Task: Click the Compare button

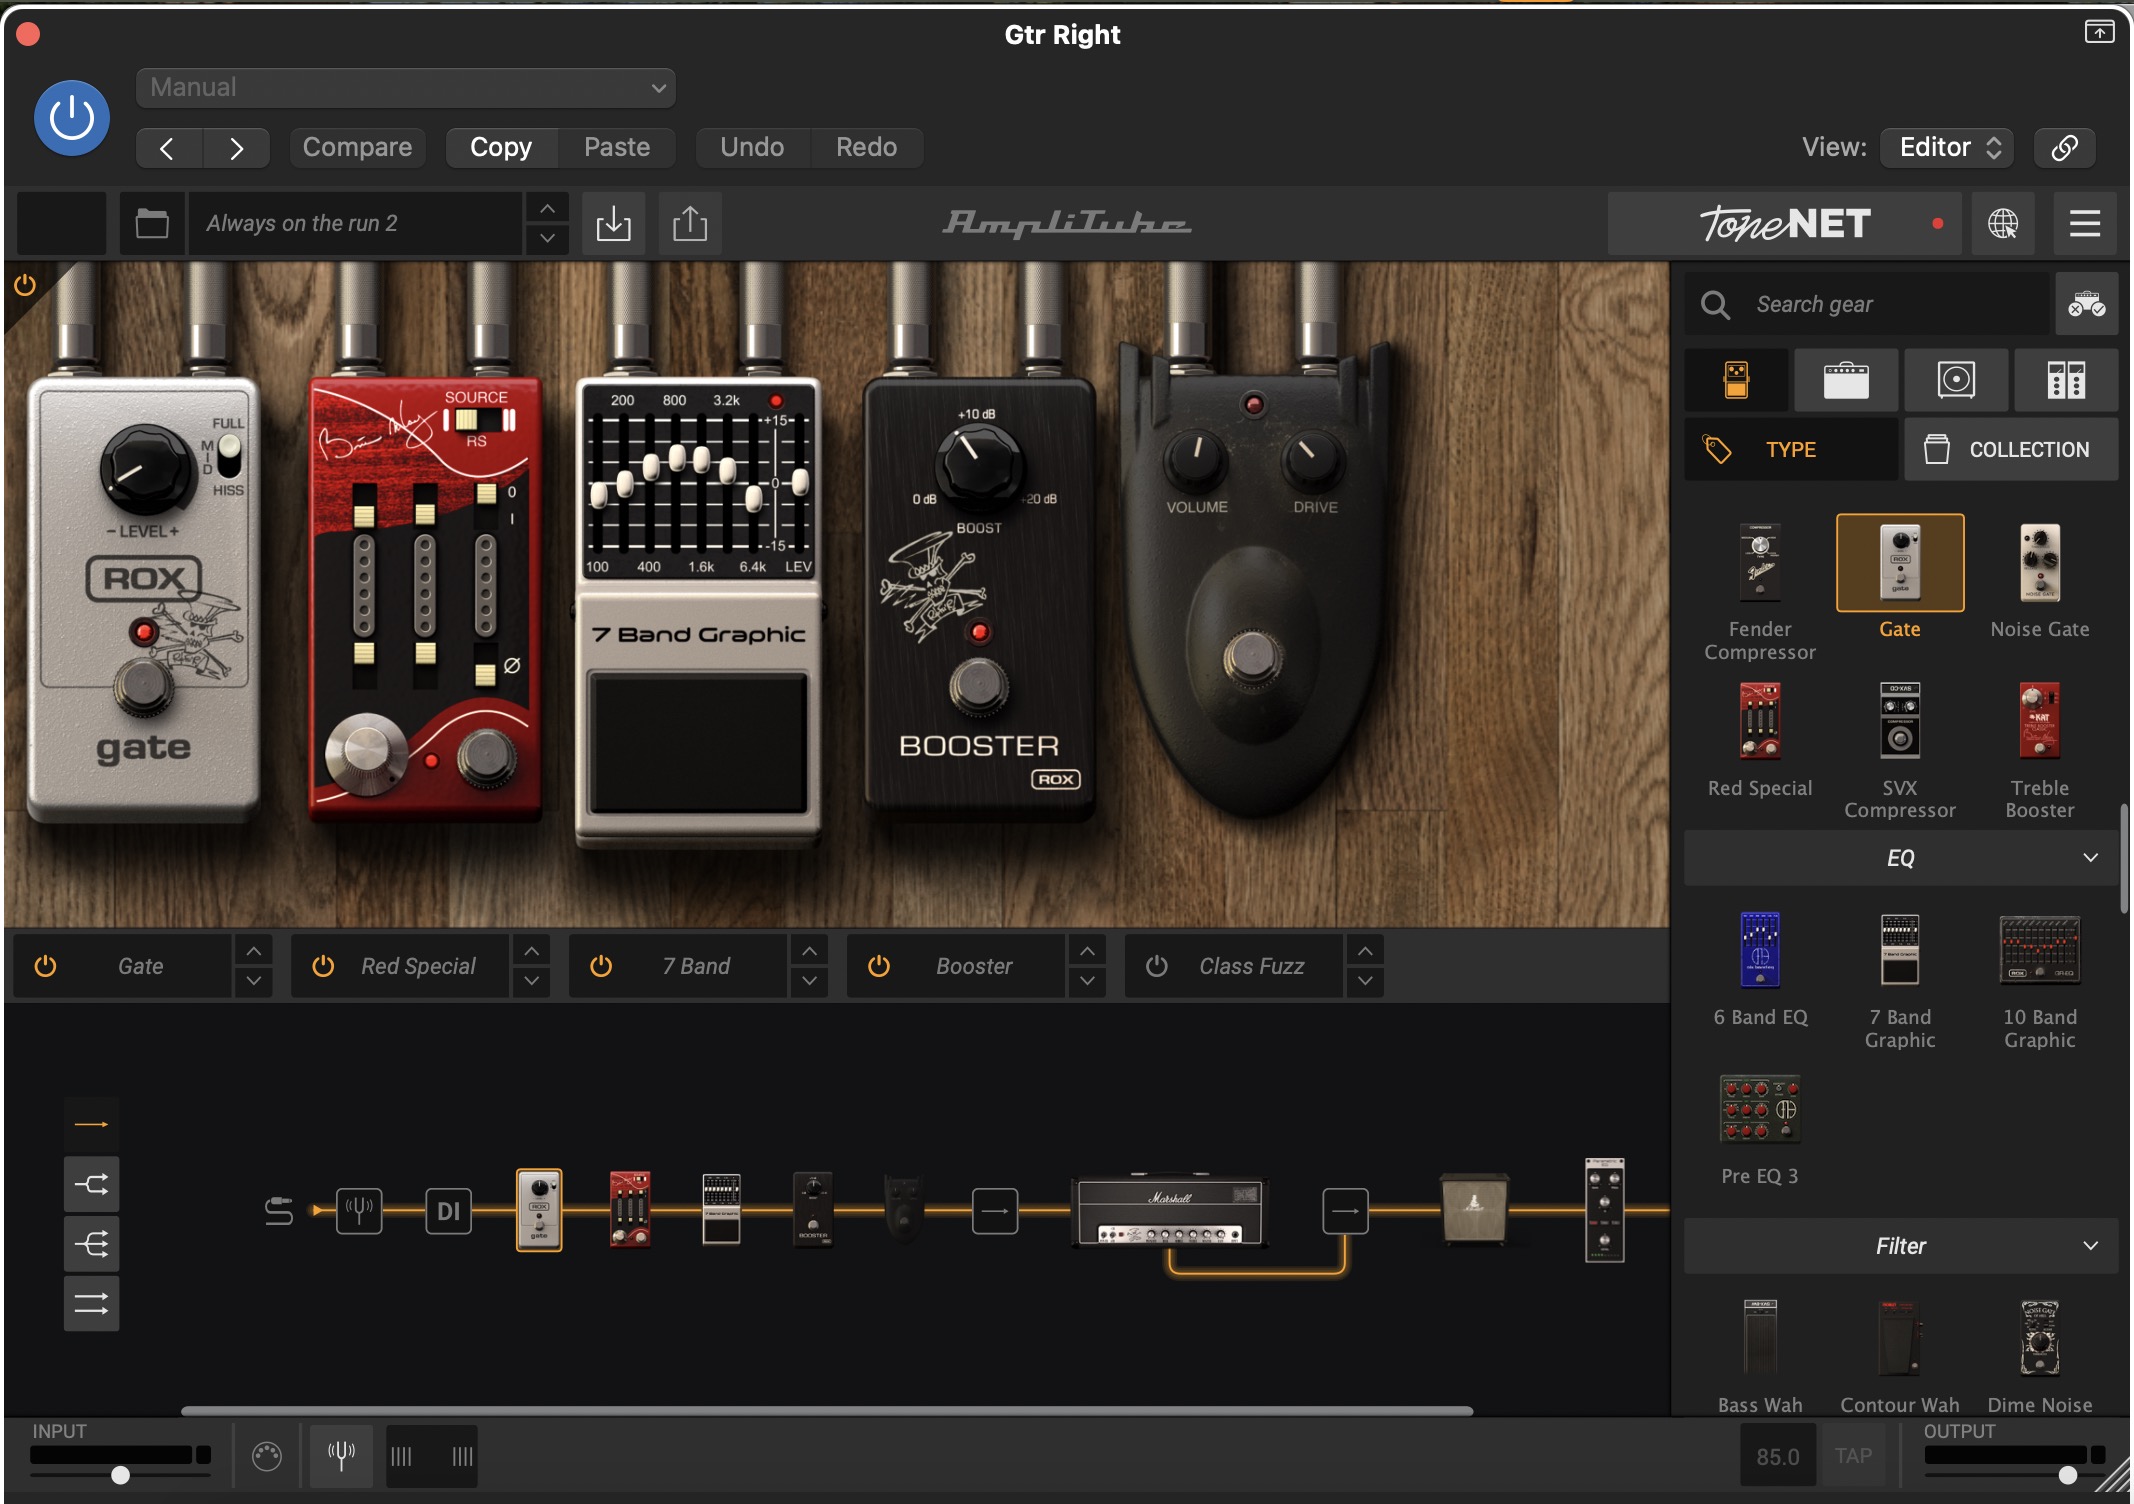Action: coord(357,148)
